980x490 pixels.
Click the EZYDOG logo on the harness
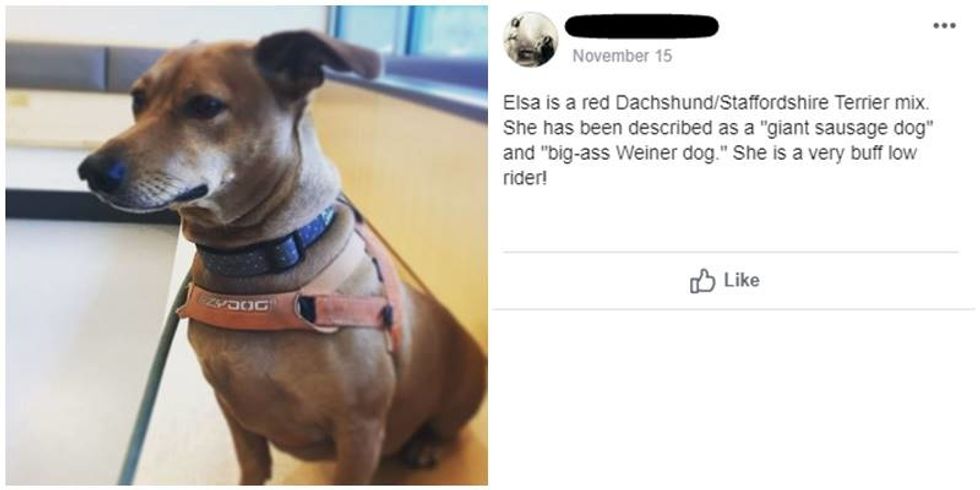[x=234, y=303]
